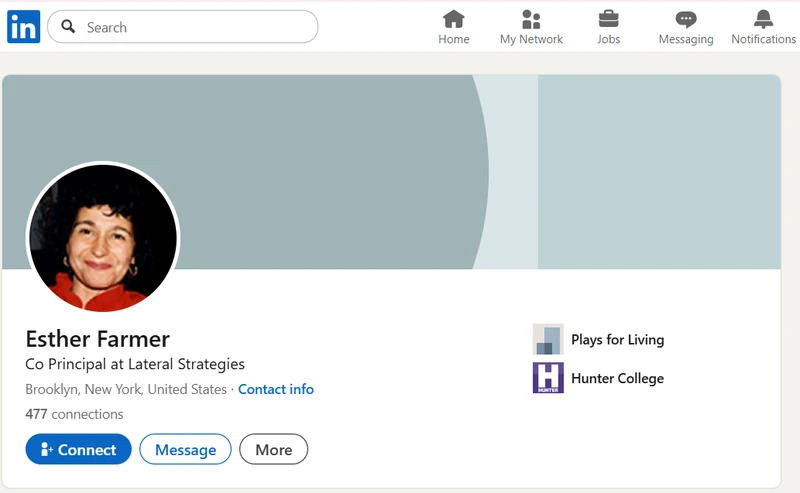This screenshot has width=800, height=493.
Task: Check Notifications using the bell icon
Action: click(x=763, y=19)
